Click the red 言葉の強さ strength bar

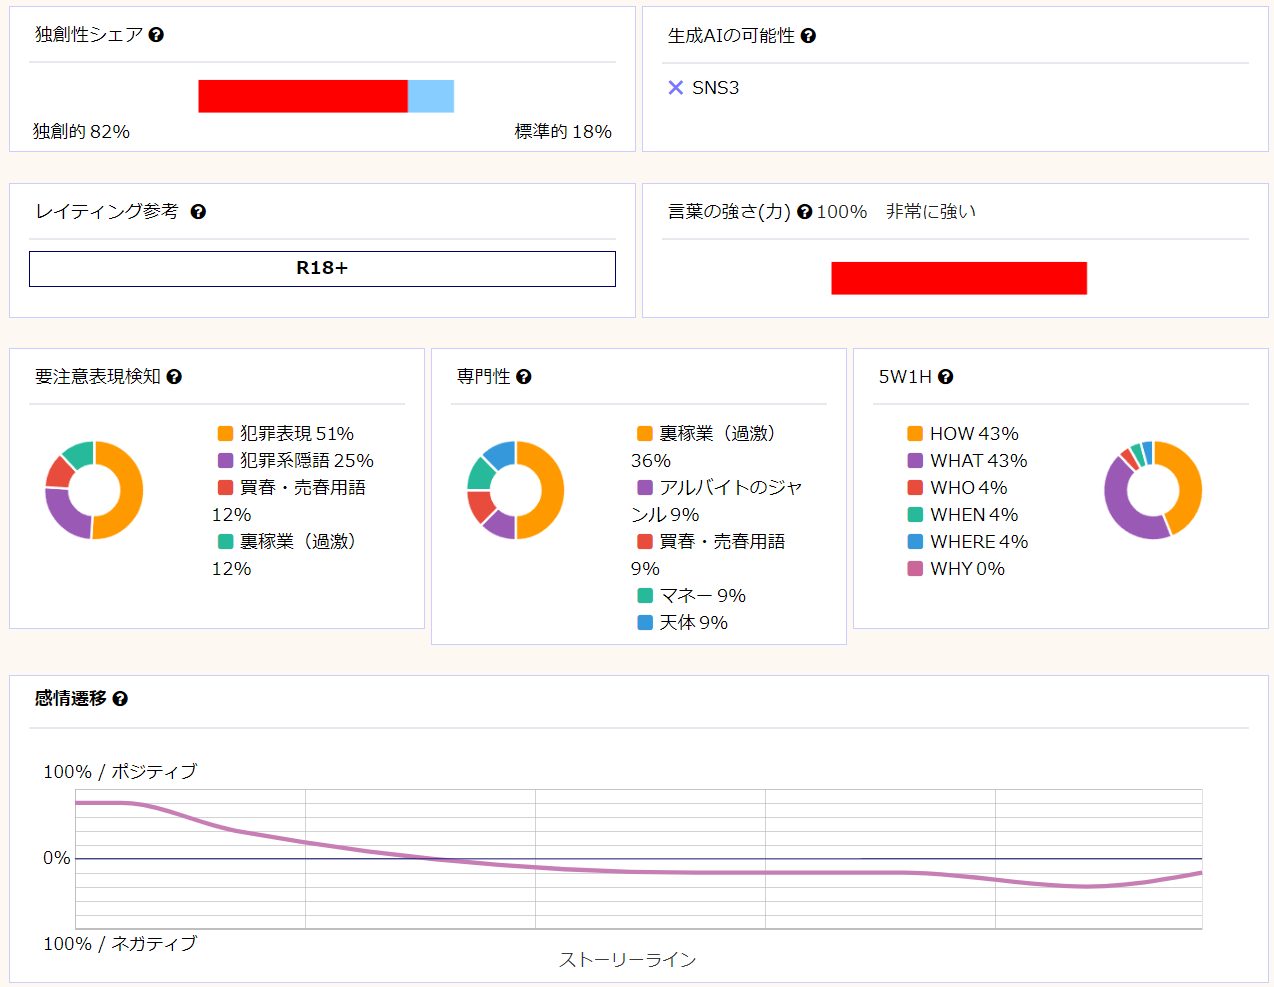pyautogui.click(x=958, y=278)
